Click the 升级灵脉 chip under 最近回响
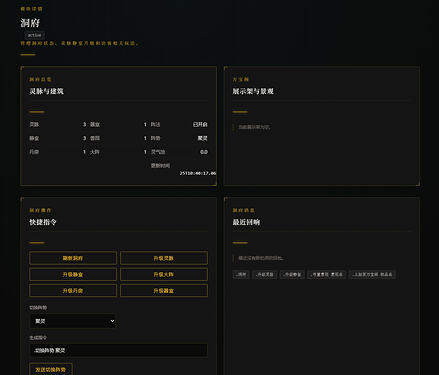The height and width of the screenshot is (375, 439). tap(265, 275)
